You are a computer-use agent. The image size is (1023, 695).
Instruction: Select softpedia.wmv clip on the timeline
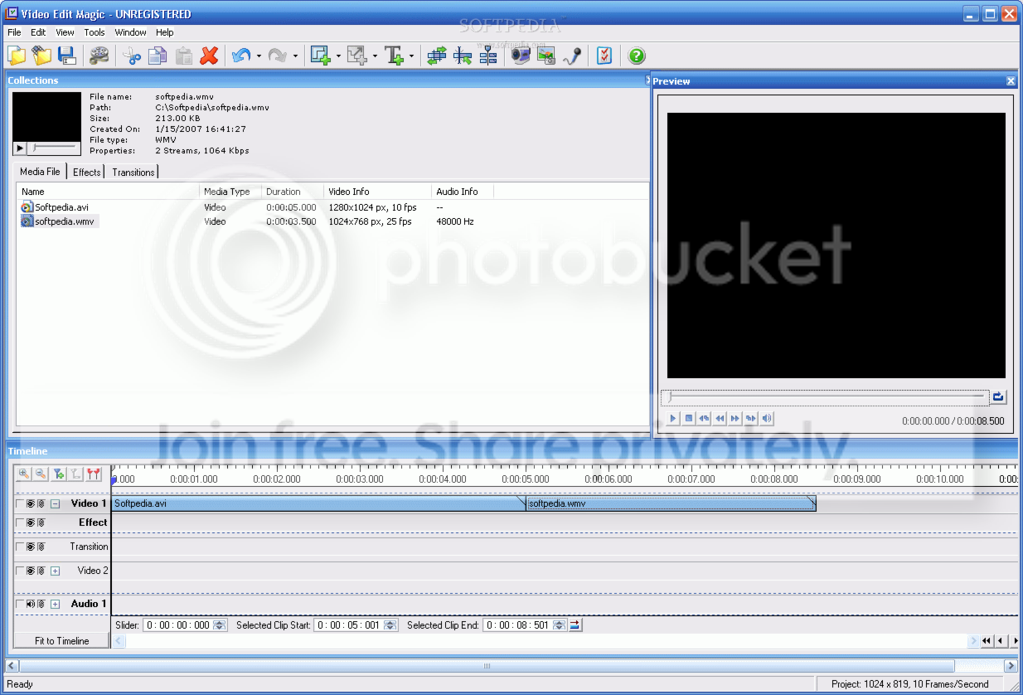coord(671,504)
